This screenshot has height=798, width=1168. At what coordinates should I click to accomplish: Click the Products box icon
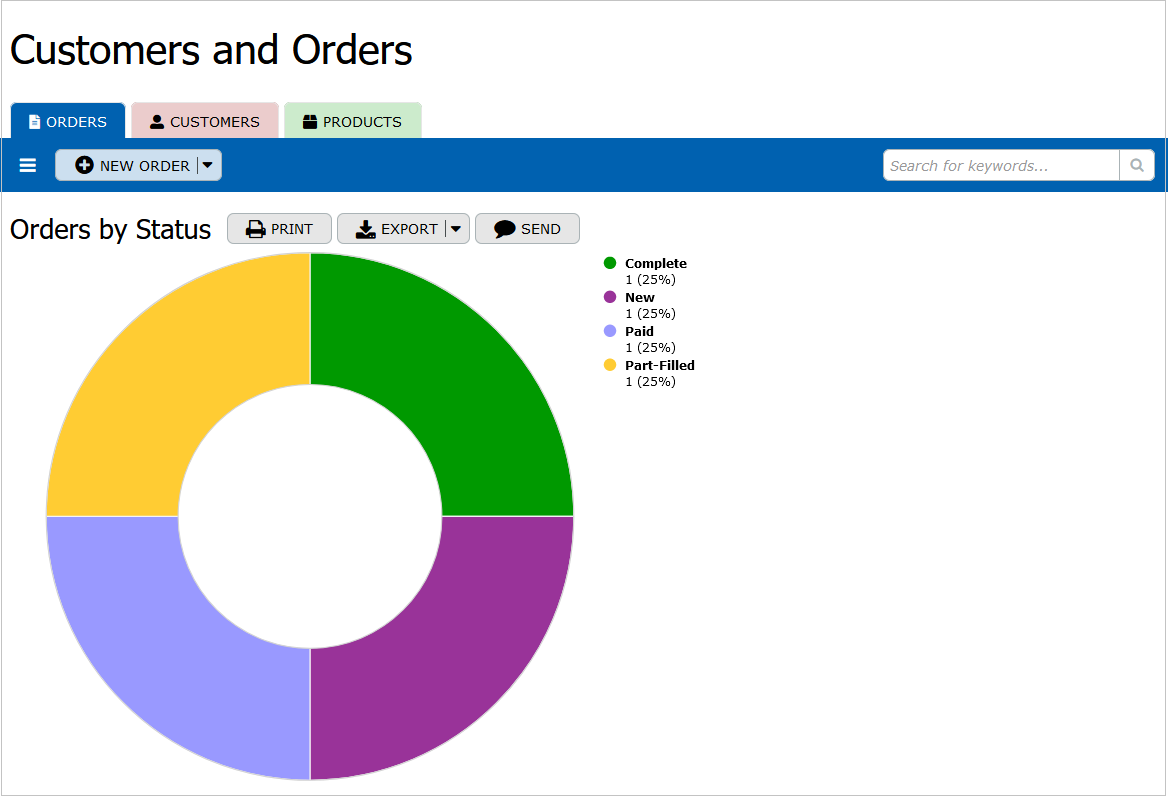click(x=310, y=122)
